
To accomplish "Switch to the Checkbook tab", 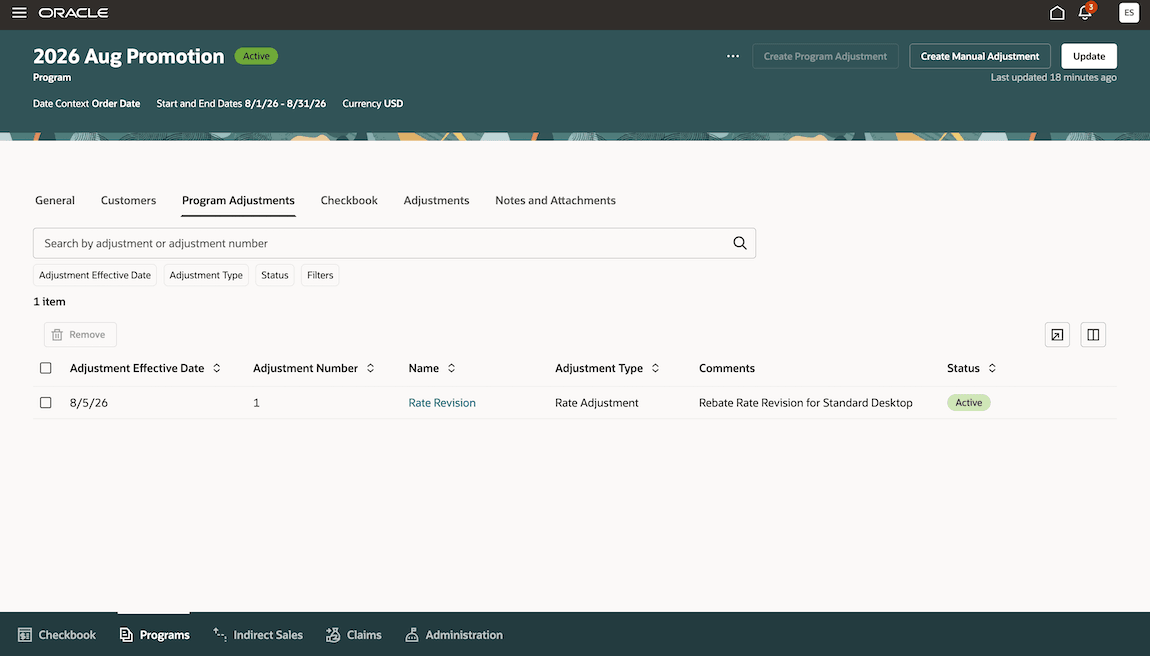I will click(x=349, y=200).
